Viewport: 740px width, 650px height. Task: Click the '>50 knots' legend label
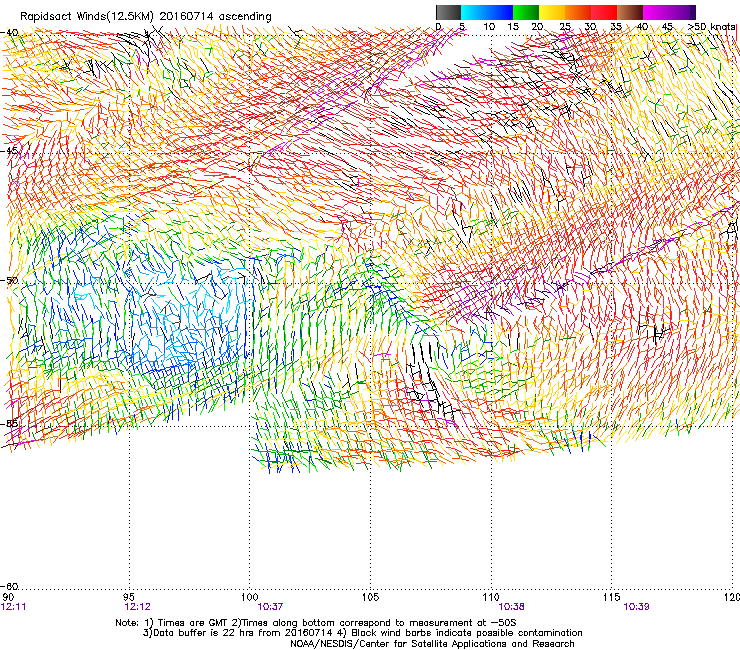712,27
